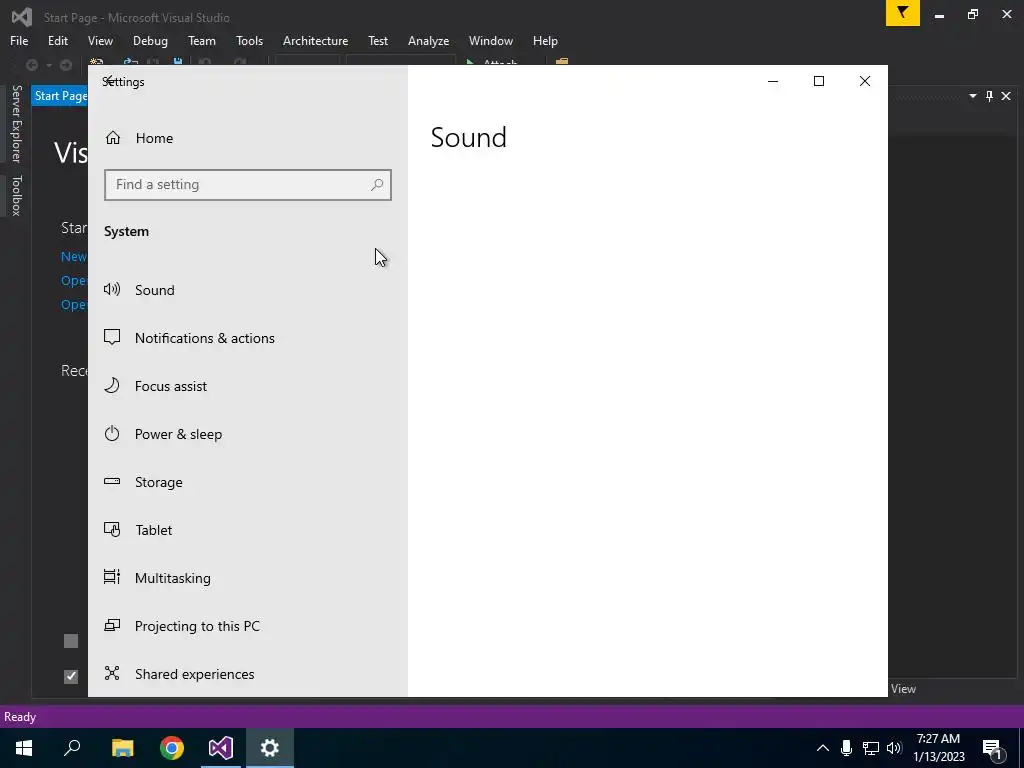This screenshot has height=768, width=1024.
Task: Click the Settings gear on taskbar
Action: coord(270,748)
